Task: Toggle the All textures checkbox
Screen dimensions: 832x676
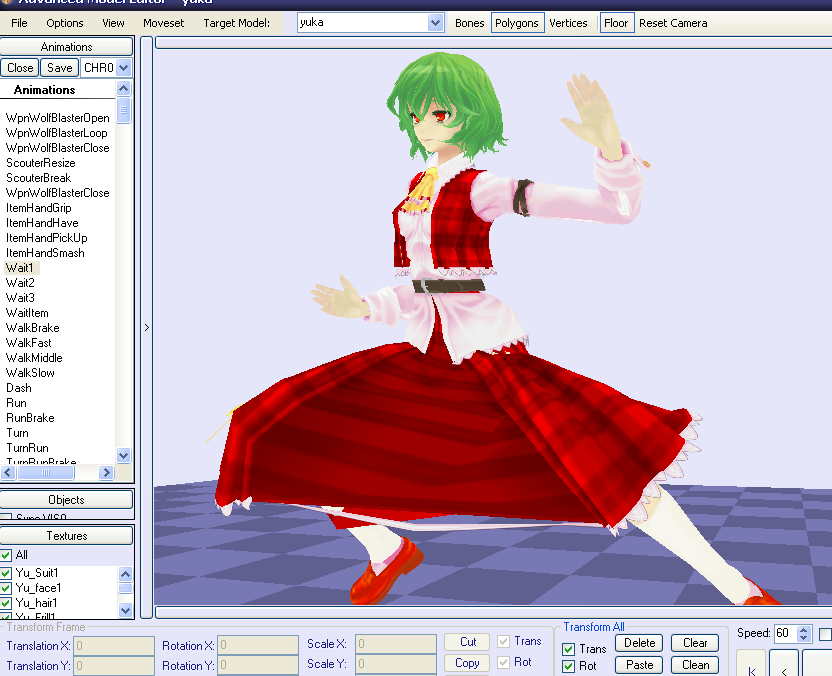Action: pyautogui.click(x=6, y=555)
